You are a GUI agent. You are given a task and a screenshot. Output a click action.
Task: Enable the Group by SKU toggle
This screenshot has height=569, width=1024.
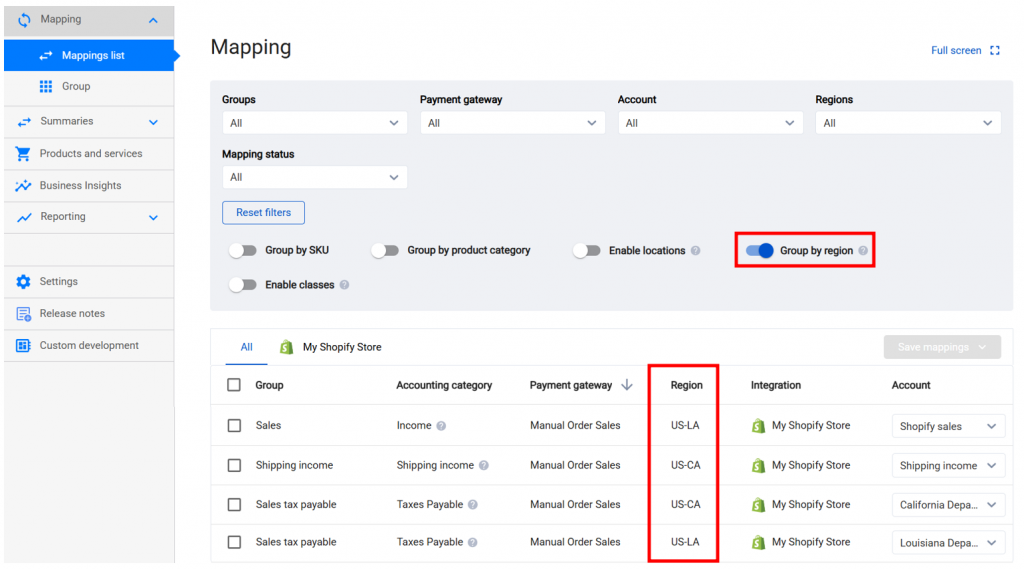tap(243, 251)
